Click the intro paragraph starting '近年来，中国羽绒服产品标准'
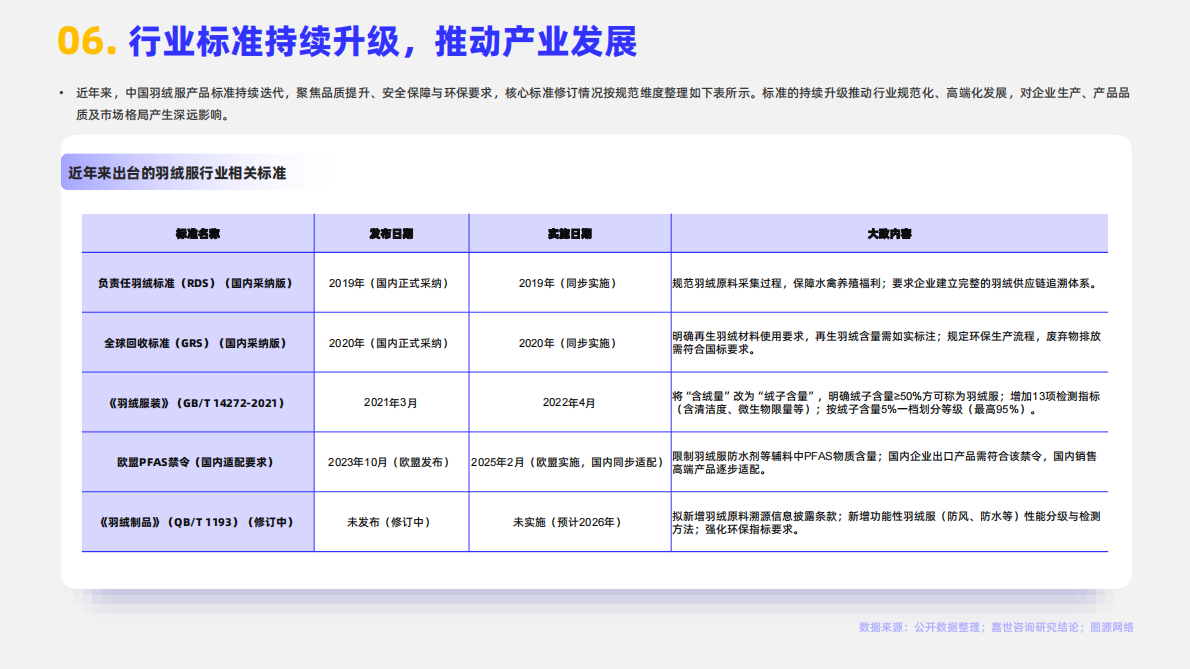 (603, 104)
